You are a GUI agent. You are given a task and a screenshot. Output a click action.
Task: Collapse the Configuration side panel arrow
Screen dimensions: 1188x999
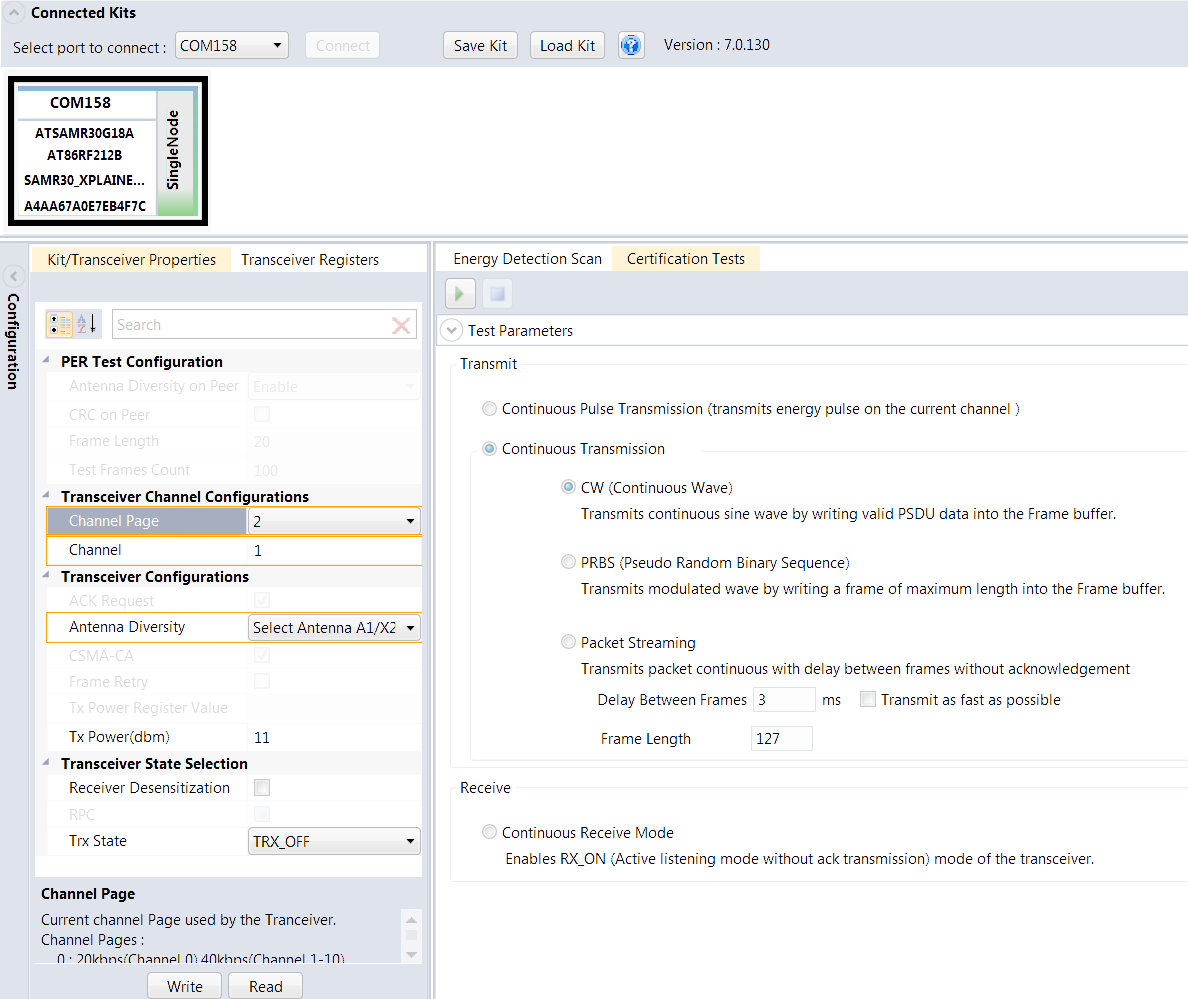pos(14,276)
